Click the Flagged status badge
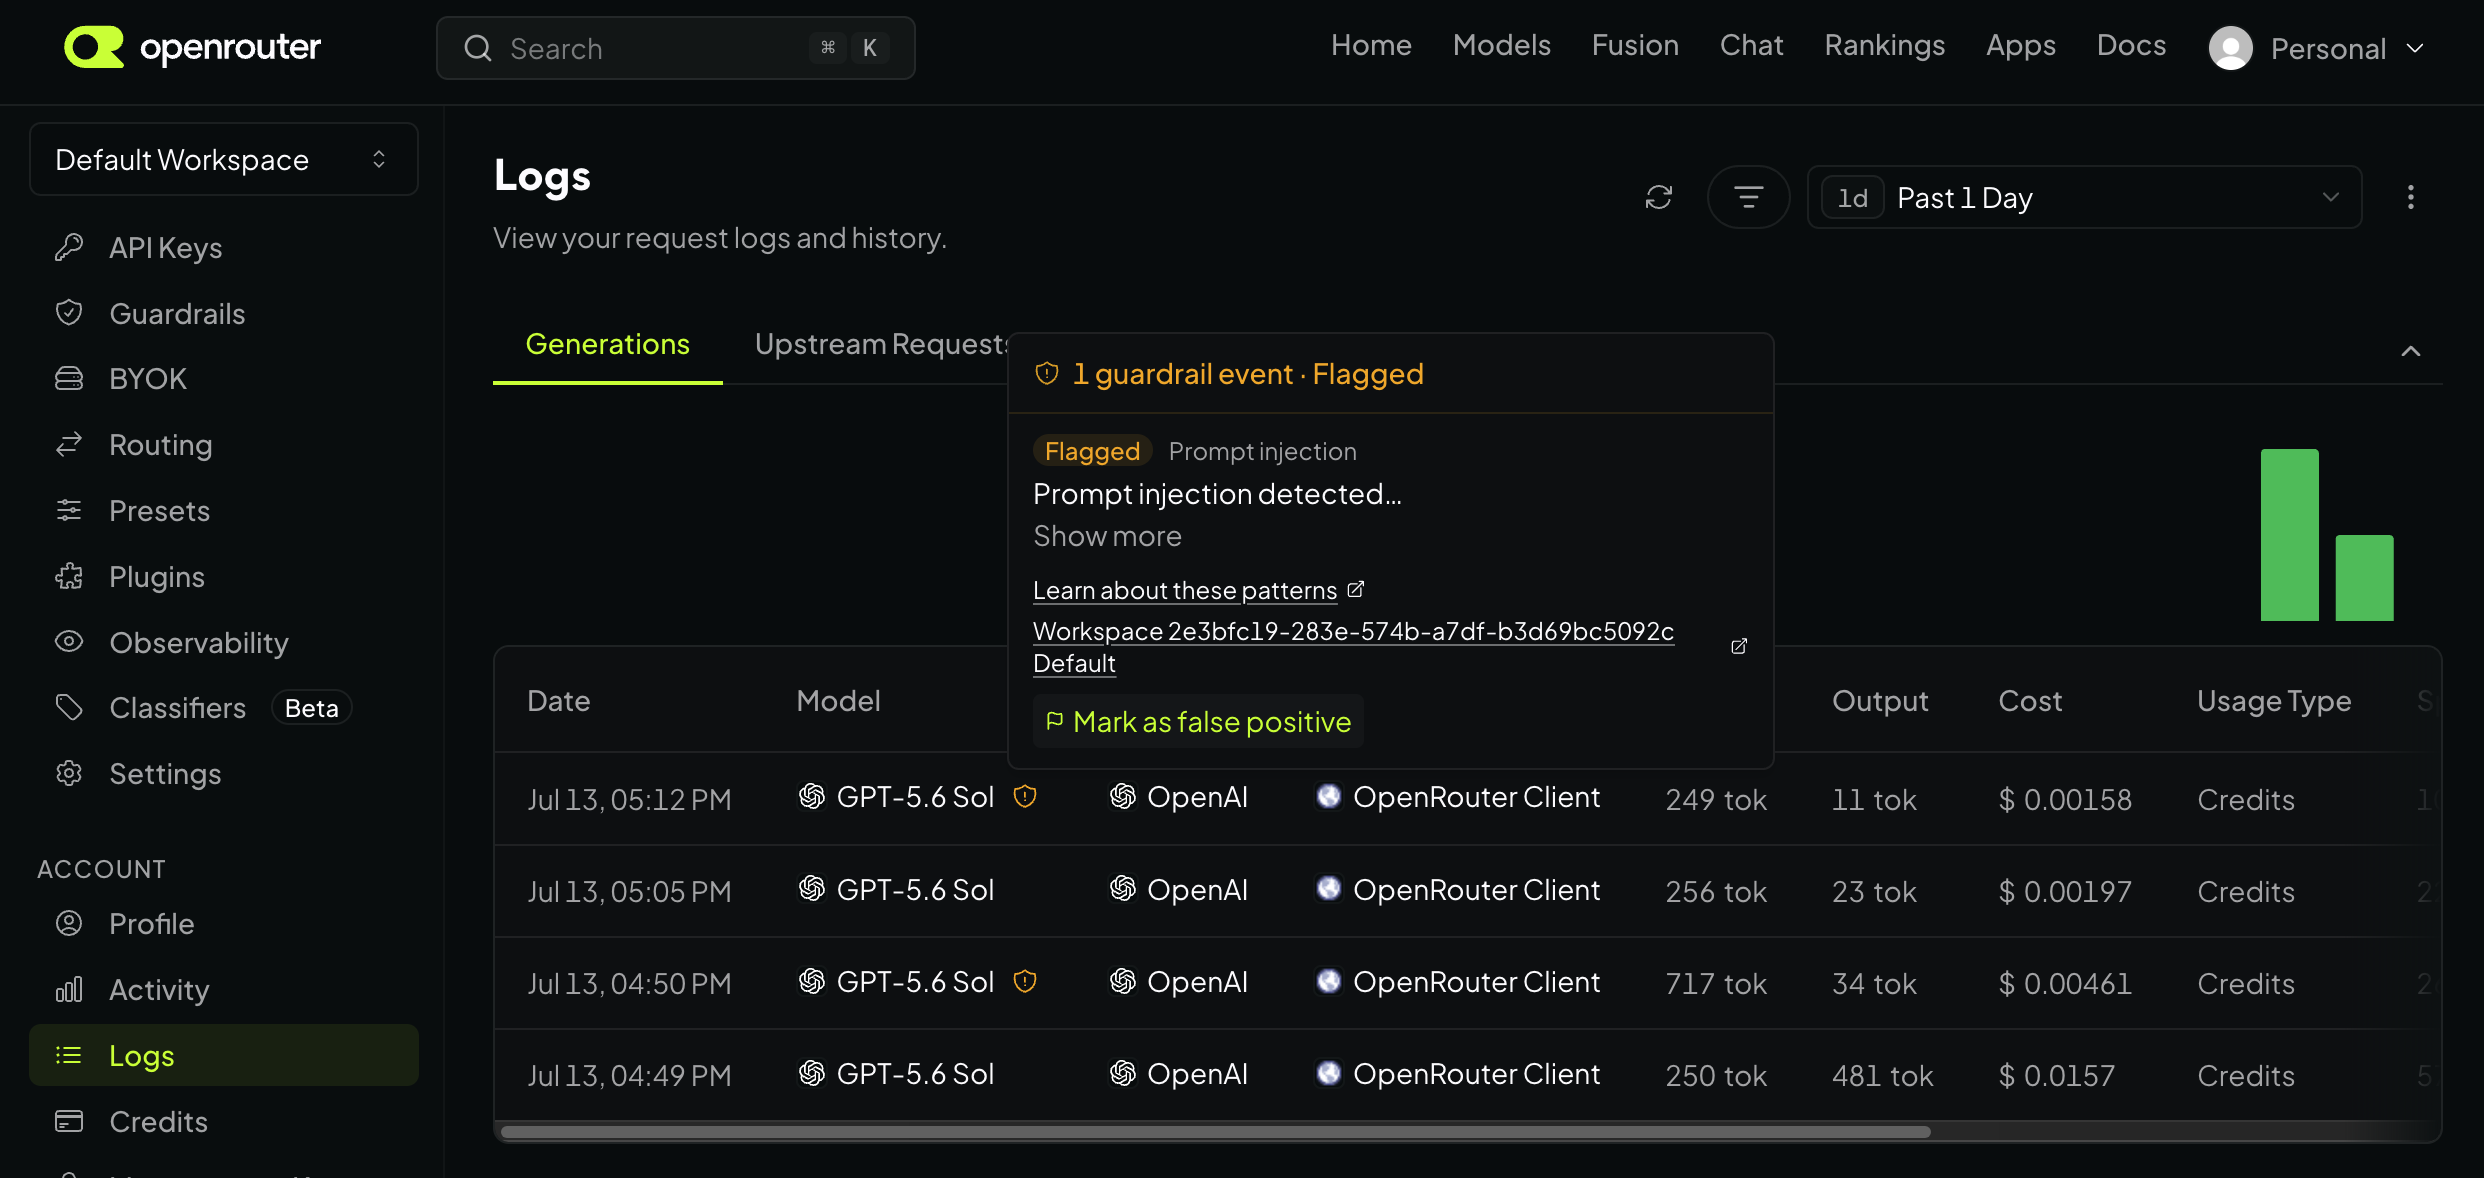This screenshot has height=1178, width=2484. [x=1092, y=451]
